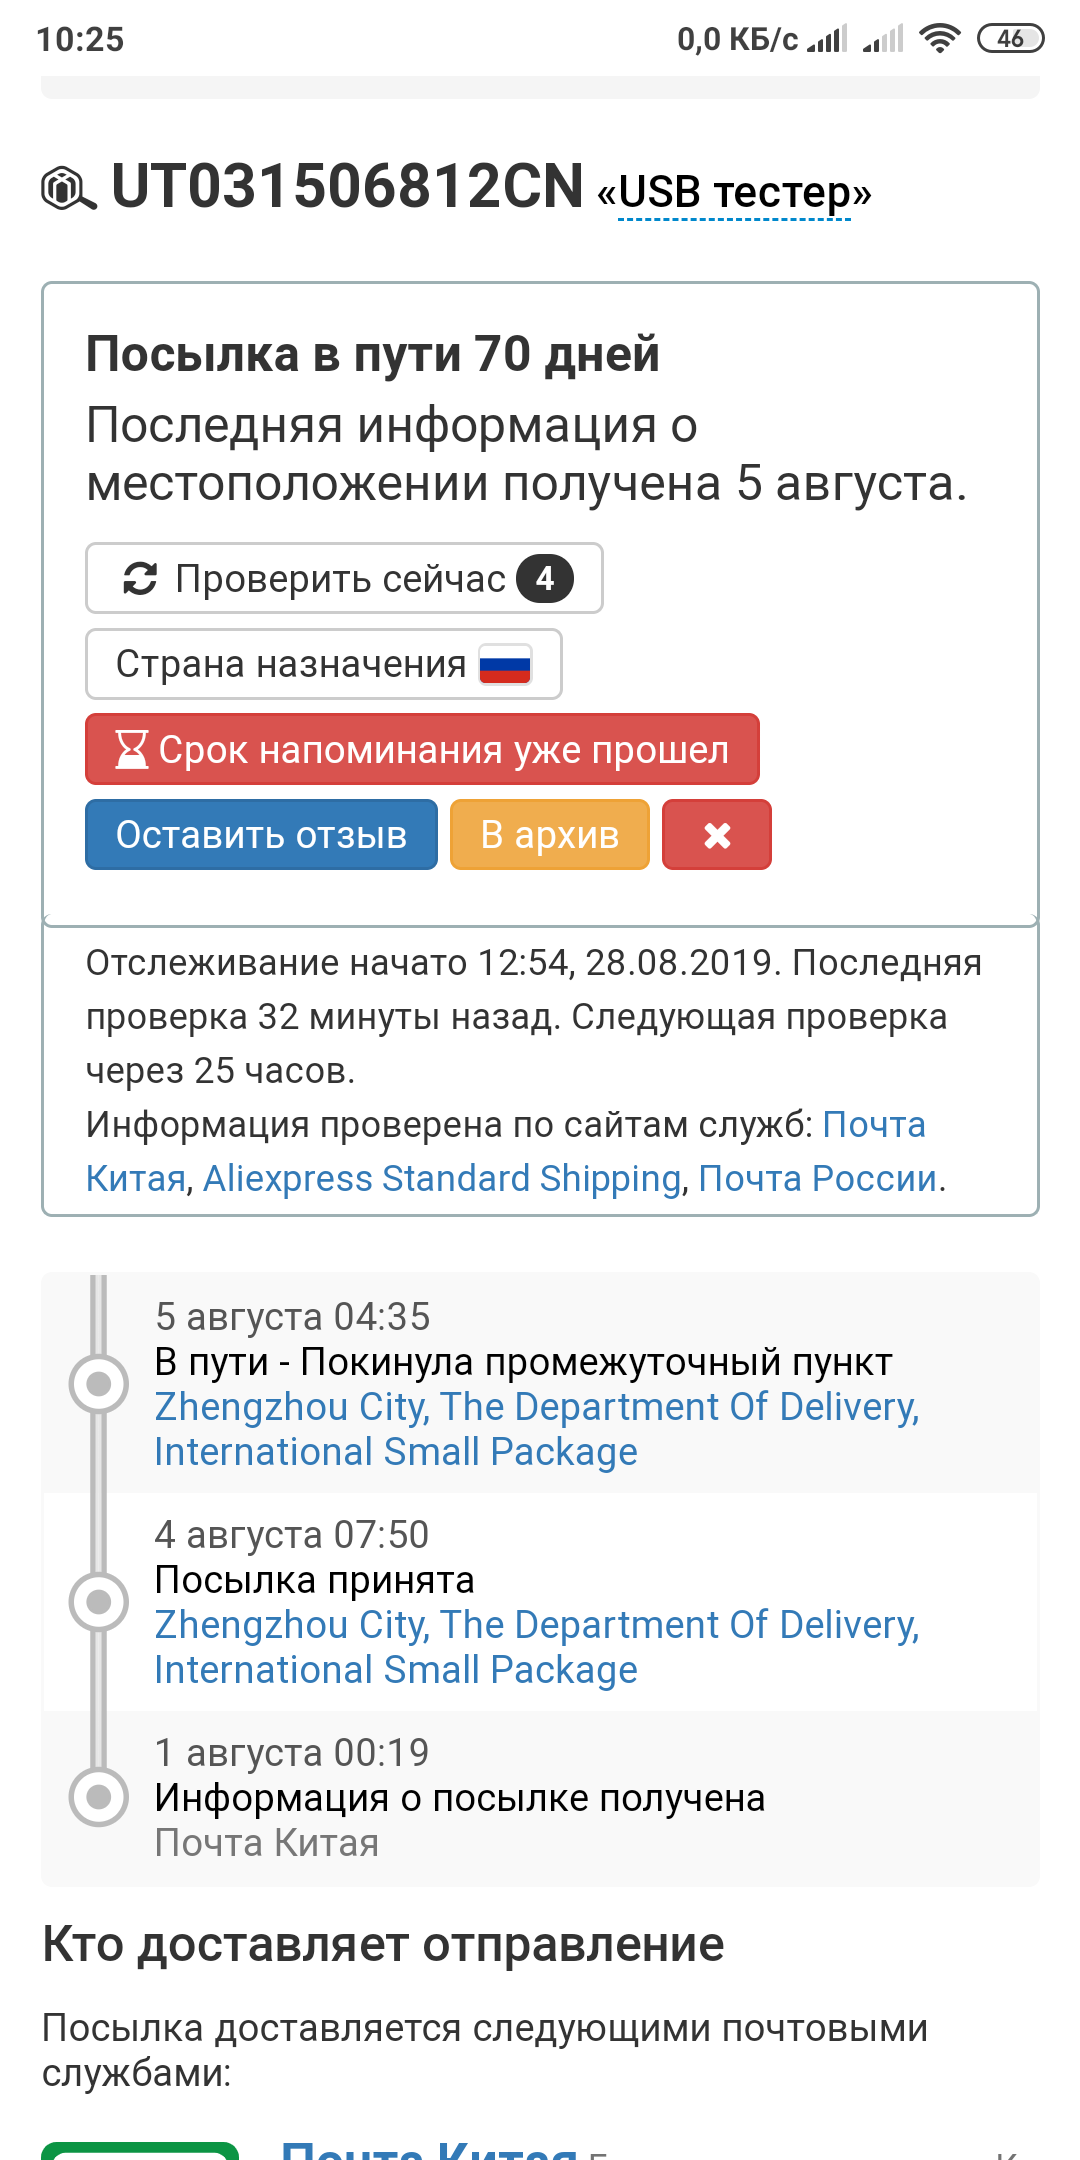
Task: Open Aliexpress Standard Shipping link
Action: [442, 1179]
